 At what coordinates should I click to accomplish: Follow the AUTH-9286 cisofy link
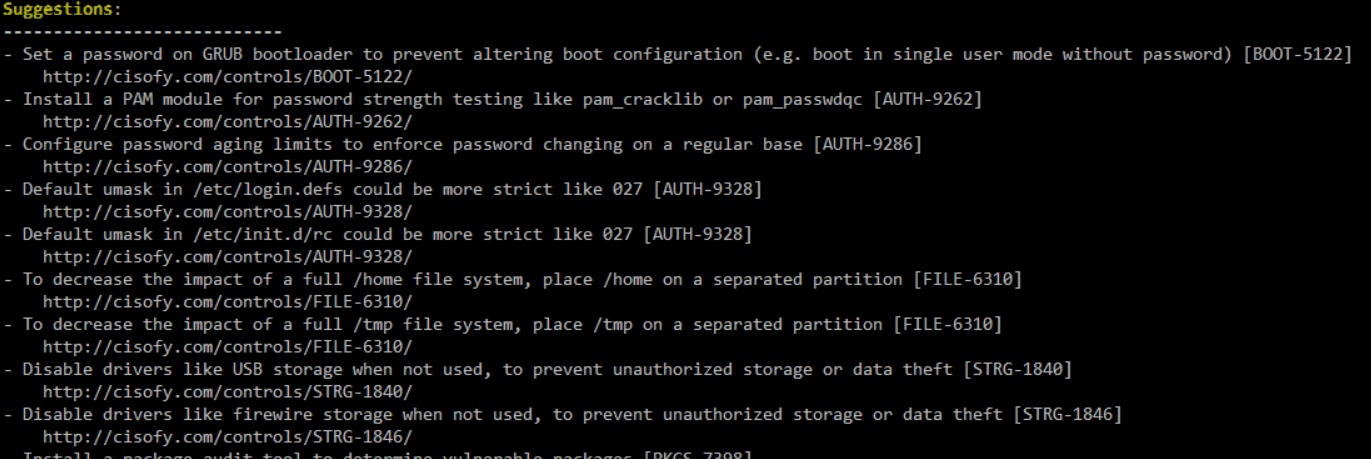tap(227, 167)
